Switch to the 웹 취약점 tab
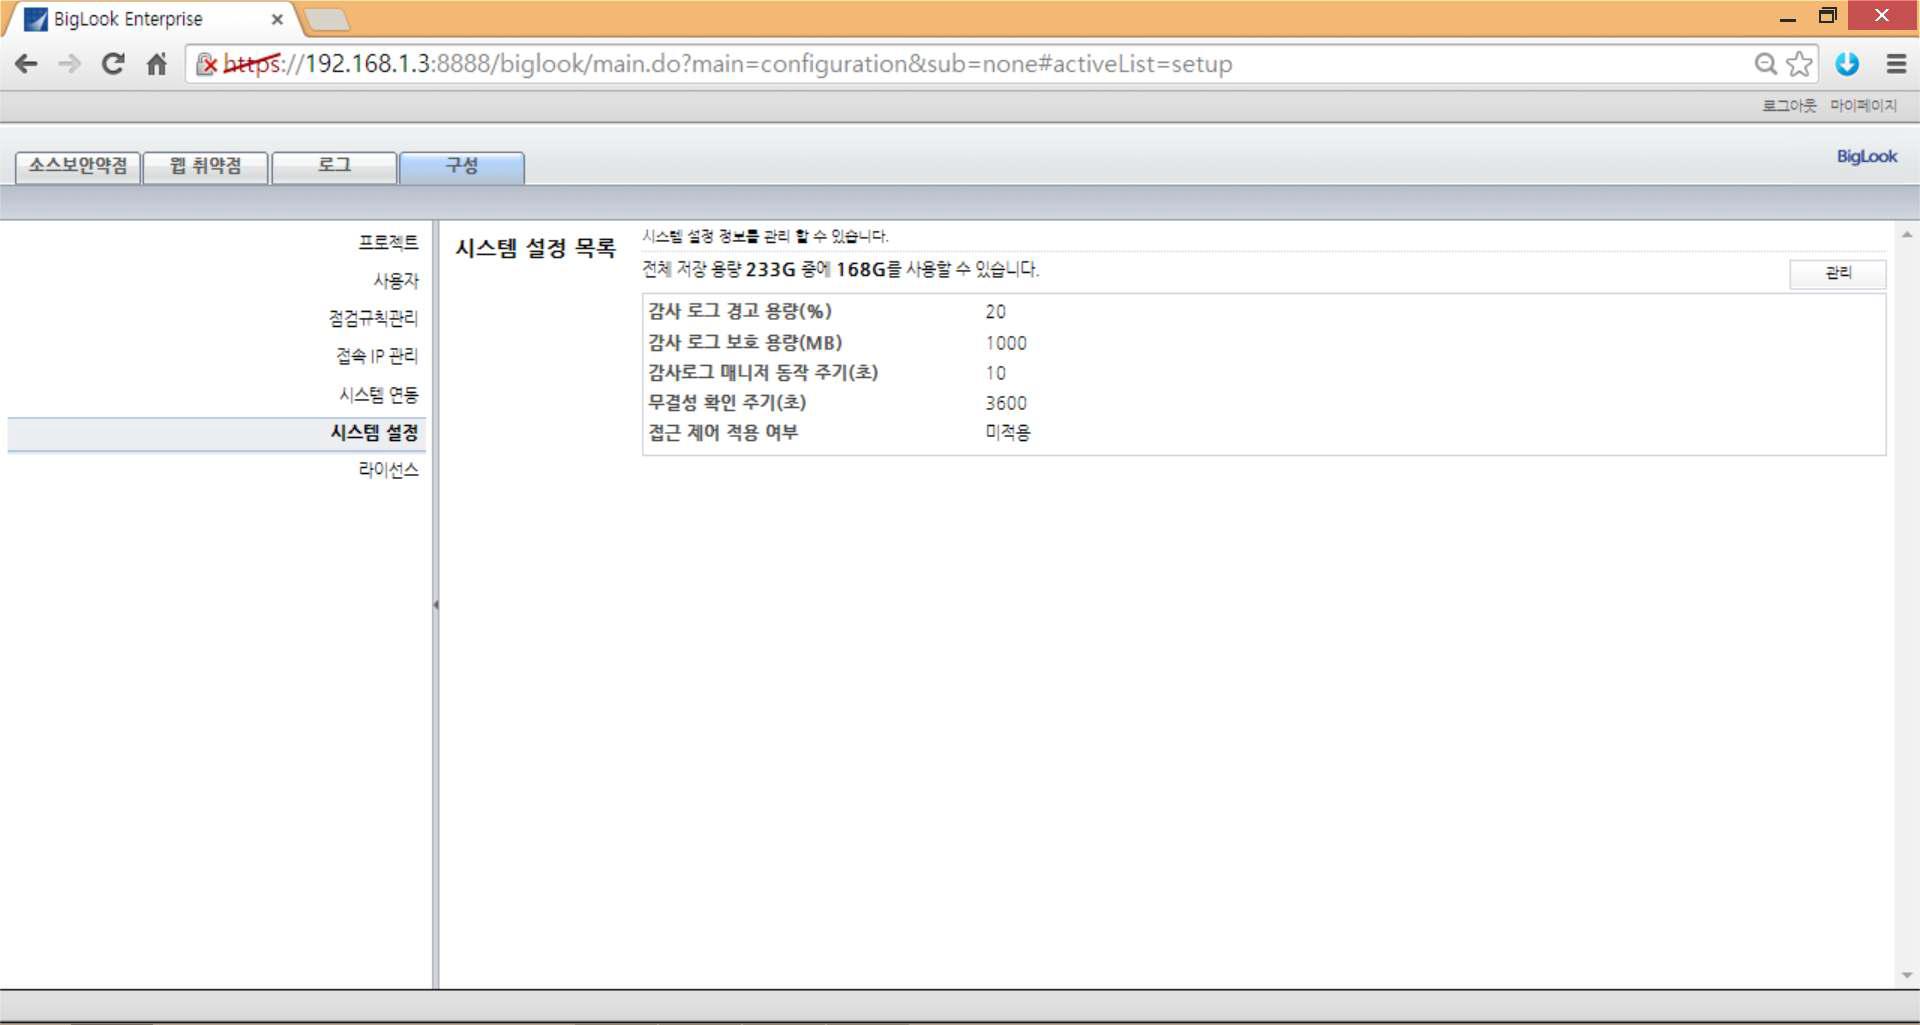This screenshot has width=1920, height=1025. coord(206,166)
